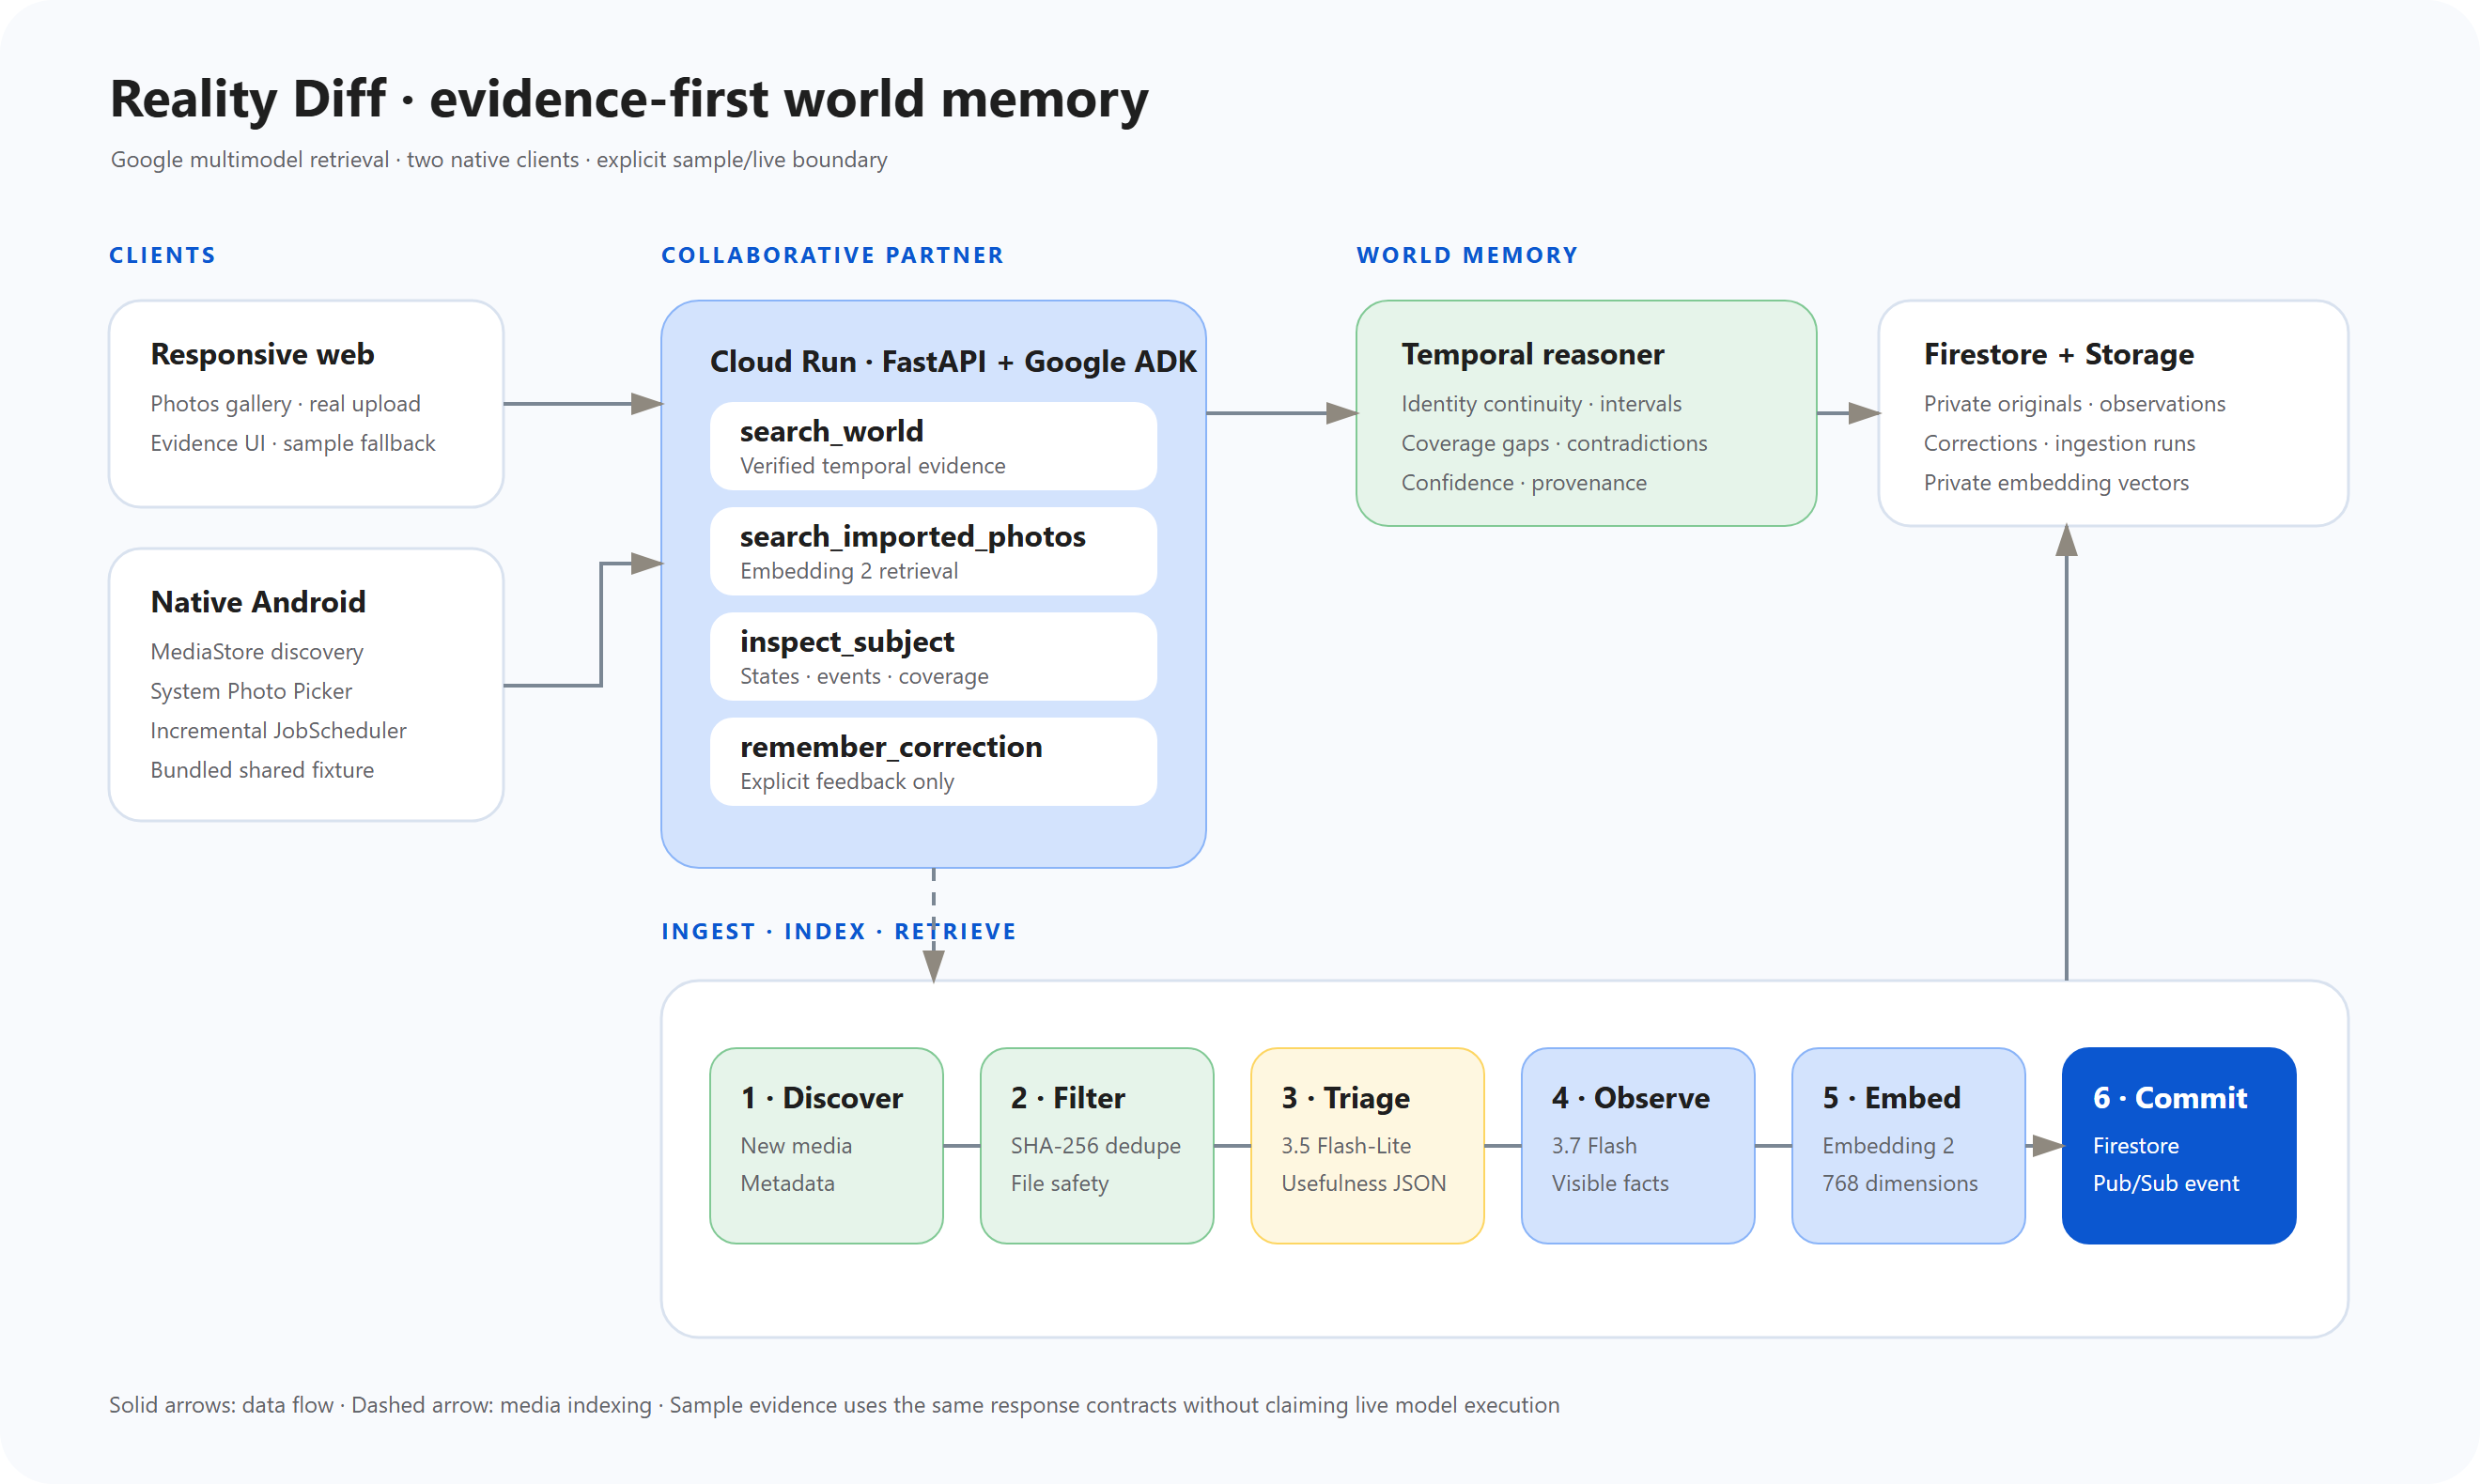Image resolution: width=2480 pixels, height=1484 pixels.
Task: Click the 'Reality Diff · evidence-first world memory' title
Action: click(629, 99)
